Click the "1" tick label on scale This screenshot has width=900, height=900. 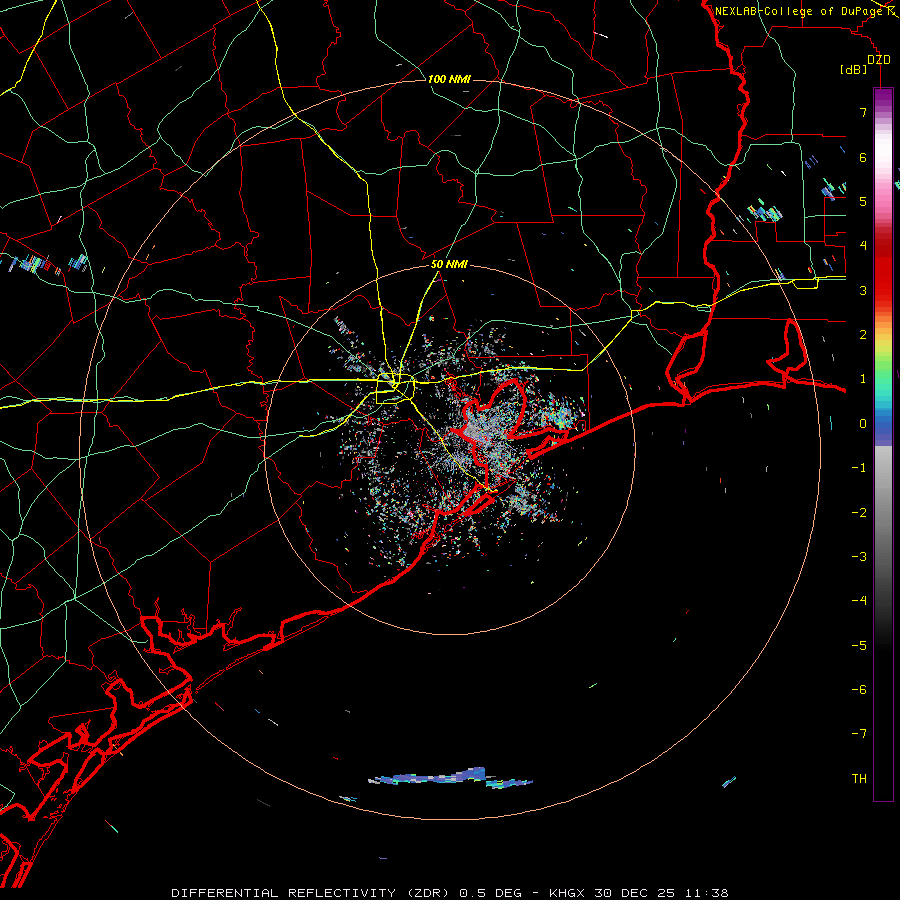point(863,379)
